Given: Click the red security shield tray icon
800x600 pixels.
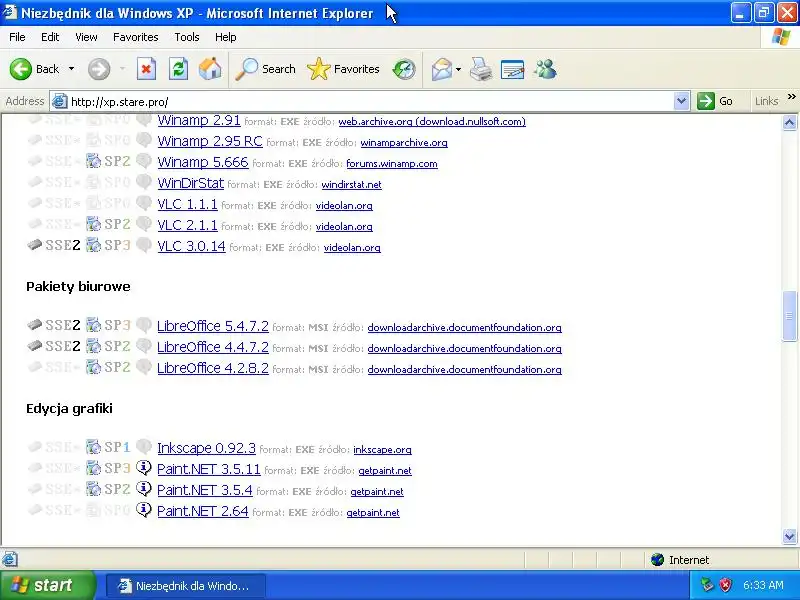Looking at the screenshot, I should click(x=726, y=585).
